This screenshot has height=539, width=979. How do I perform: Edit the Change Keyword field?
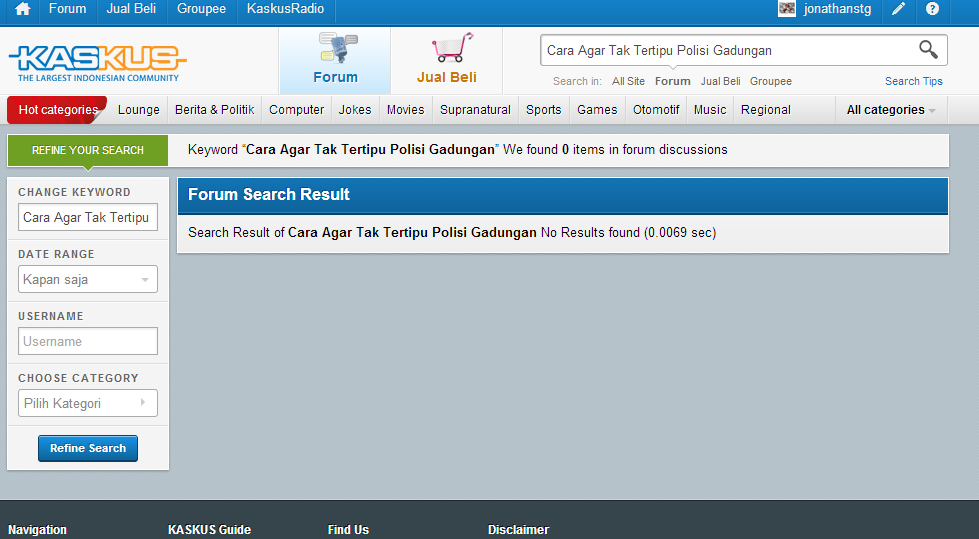[x=87, y=217]
